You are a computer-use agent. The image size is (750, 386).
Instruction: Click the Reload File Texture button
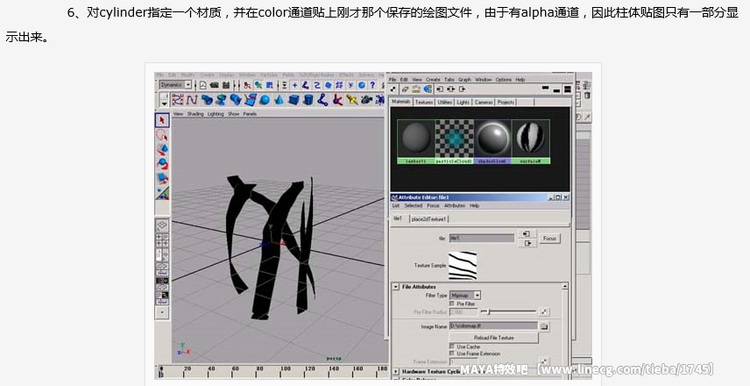(x=494, y=338)
